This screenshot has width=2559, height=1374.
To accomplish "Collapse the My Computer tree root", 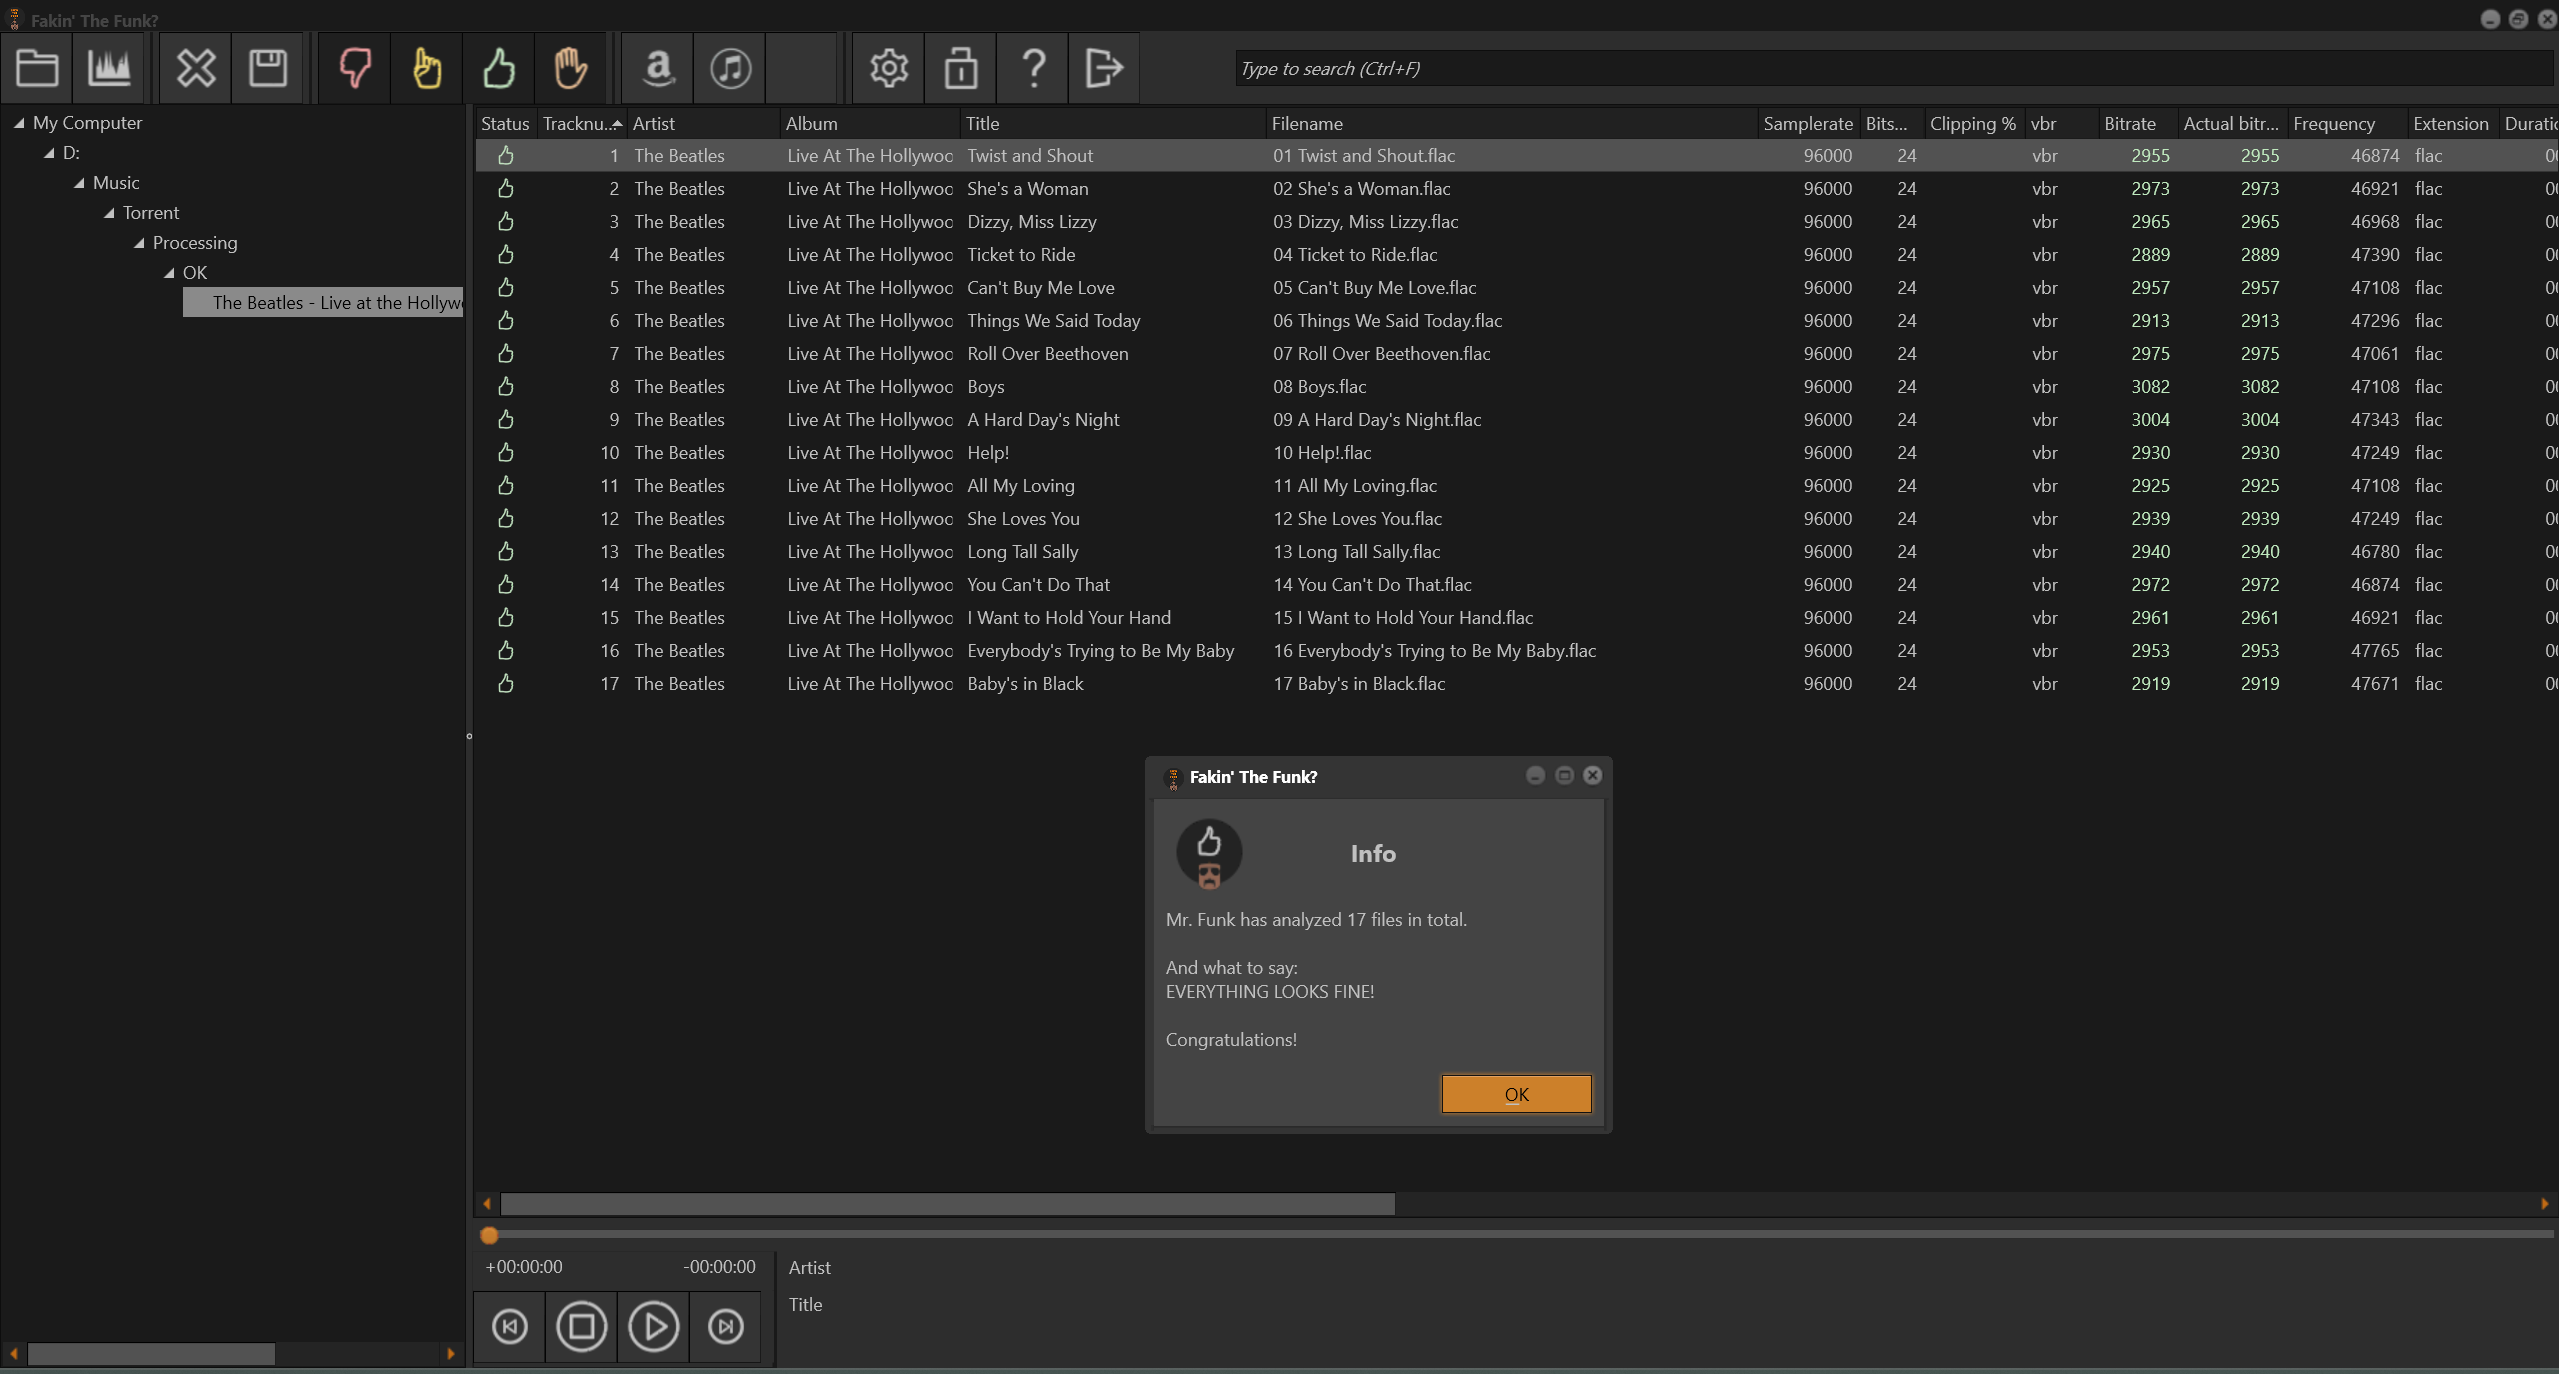I will pos(19,123).
